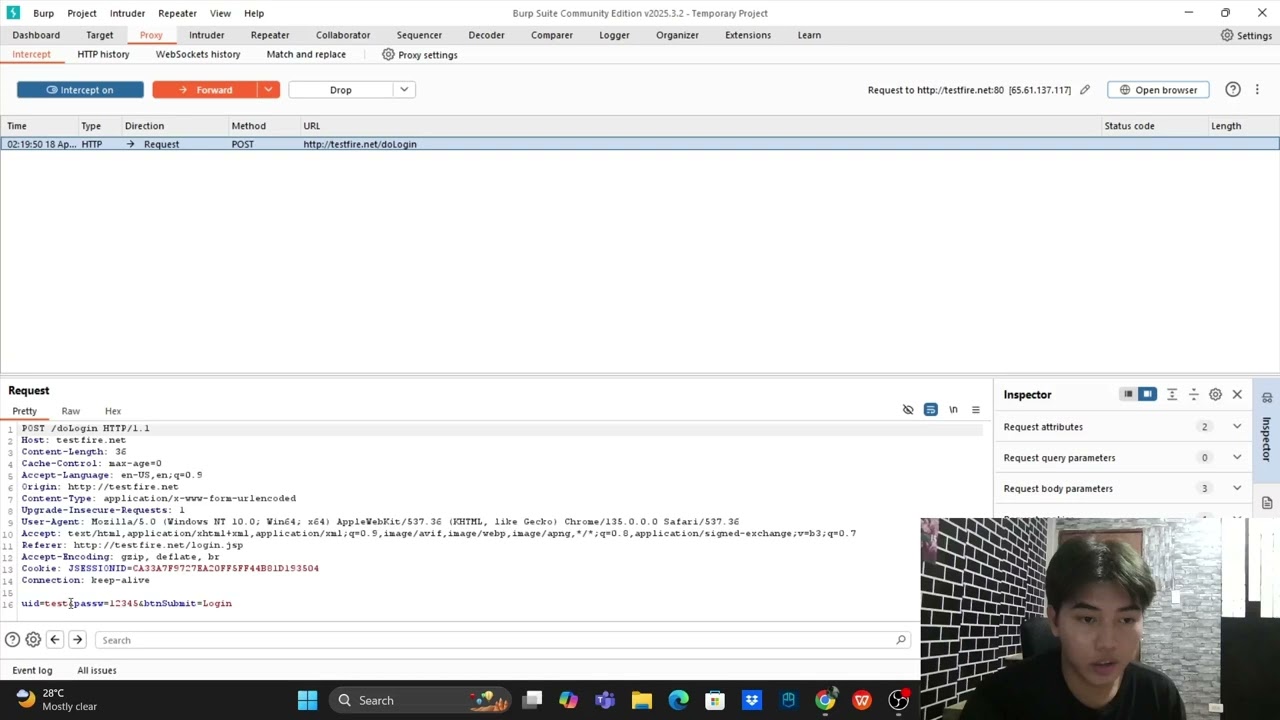Click the JSESSIONID cookie line
Viewport: 1280px width, 720px height.
click(170, 568)
